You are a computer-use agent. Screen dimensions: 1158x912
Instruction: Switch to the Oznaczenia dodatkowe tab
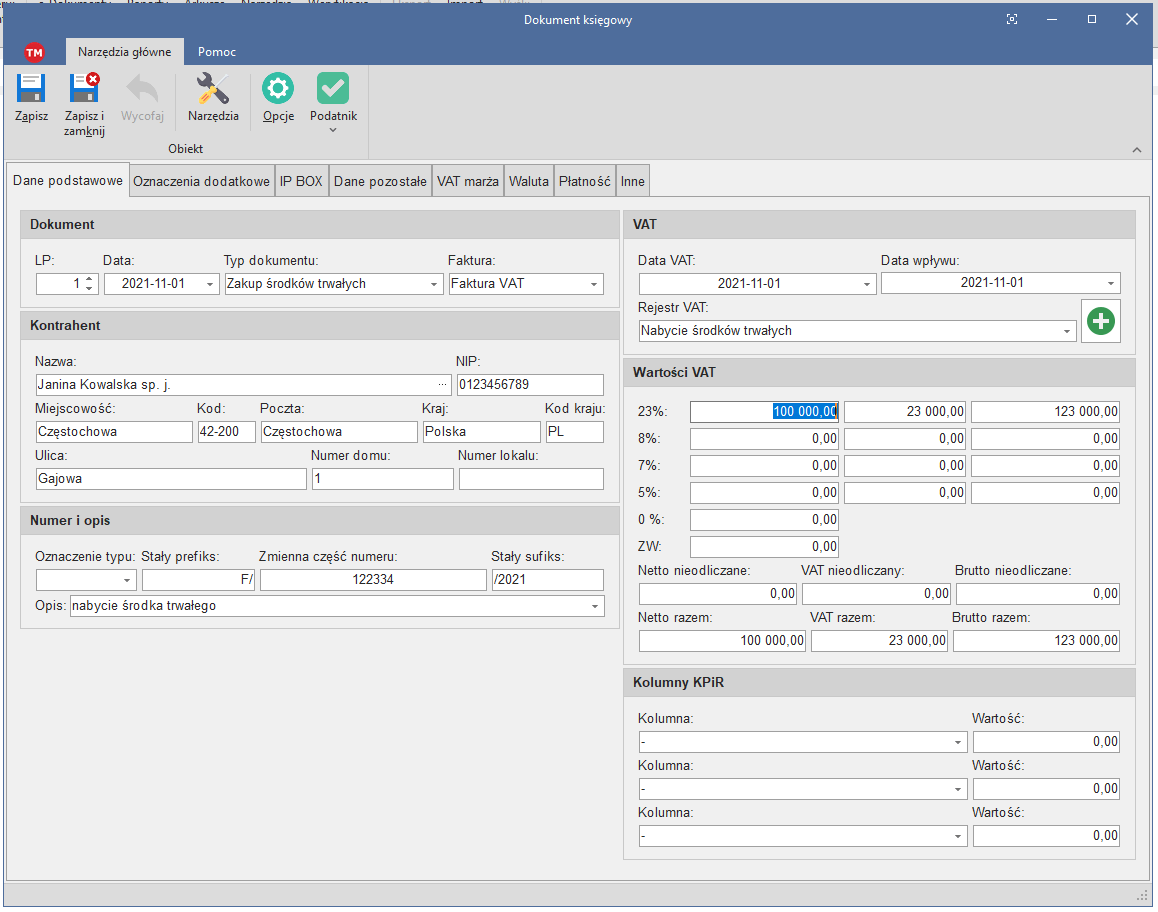pyautogui.click(x=201, y=182)
